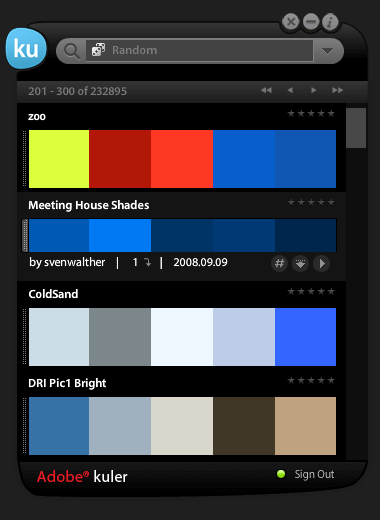Click the hash icon for Meeting House Shades
Screen dimensions: 380x520
(x=279, y=263)
